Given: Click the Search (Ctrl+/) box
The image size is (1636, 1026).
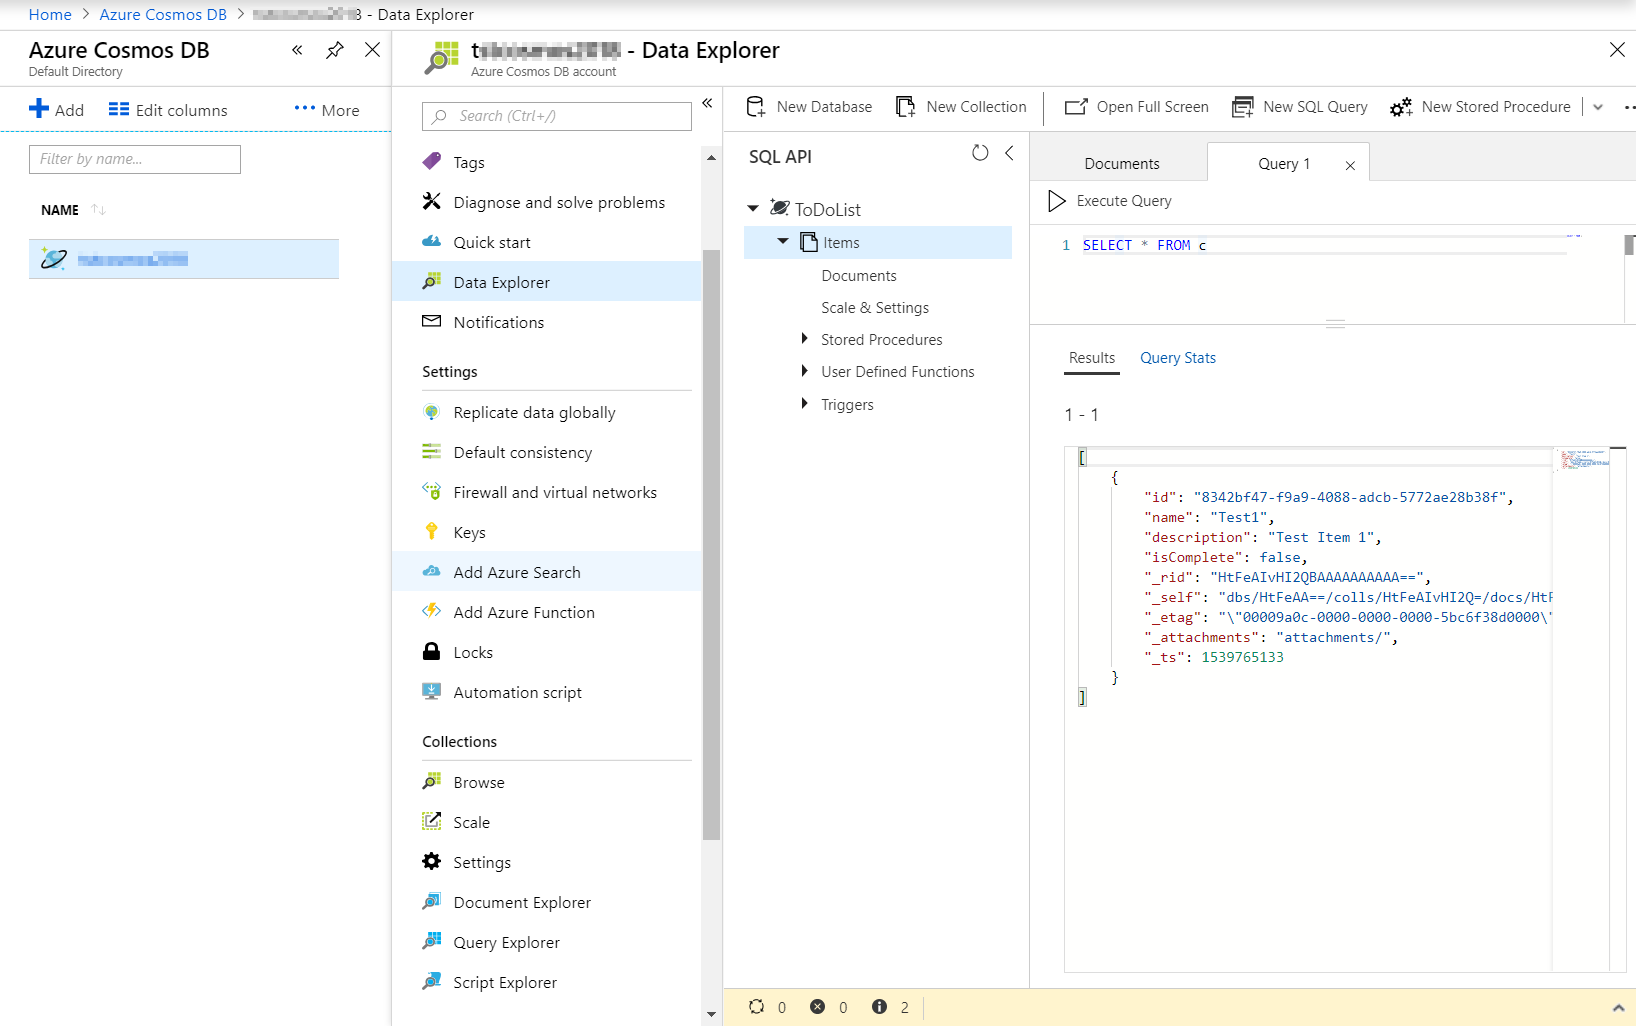Looking at the screenshot, I should [557, 116].
